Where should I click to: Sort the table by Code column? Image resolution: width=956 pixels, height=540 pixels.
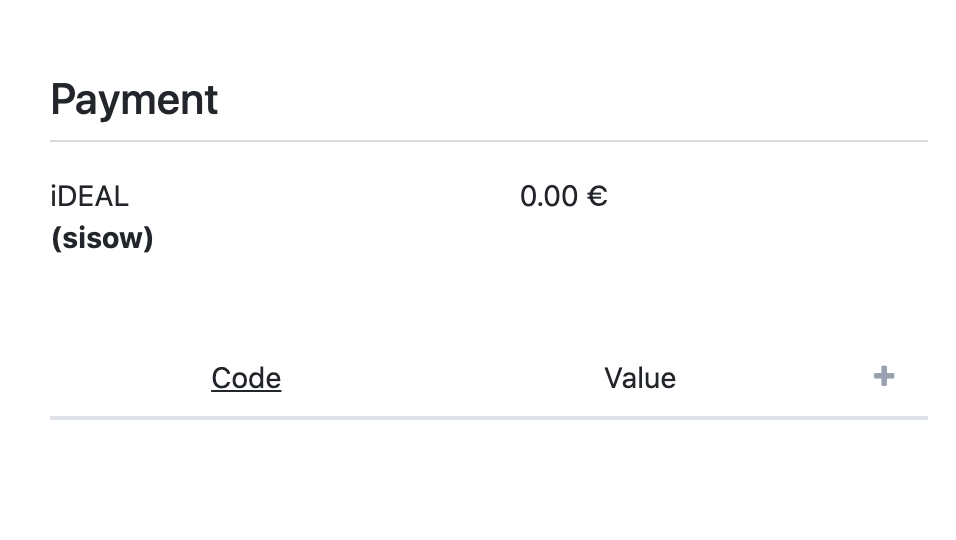(x=246, y=378)
